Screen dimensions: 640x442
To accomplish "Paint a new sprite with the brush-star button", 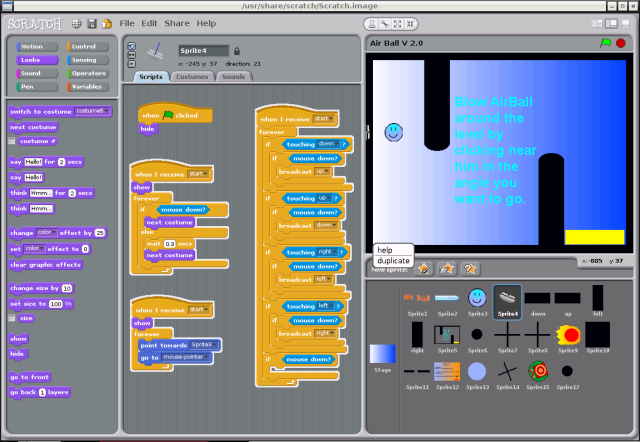I will tap(423, 268).
